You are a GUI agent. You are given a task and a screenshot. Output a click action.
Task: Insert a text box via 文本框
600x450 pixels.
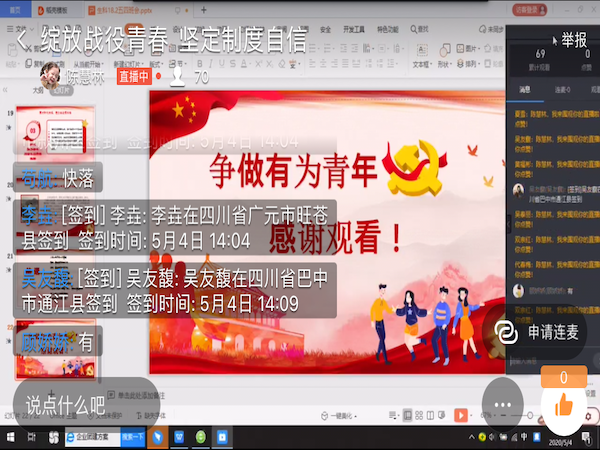coord(422,56)
